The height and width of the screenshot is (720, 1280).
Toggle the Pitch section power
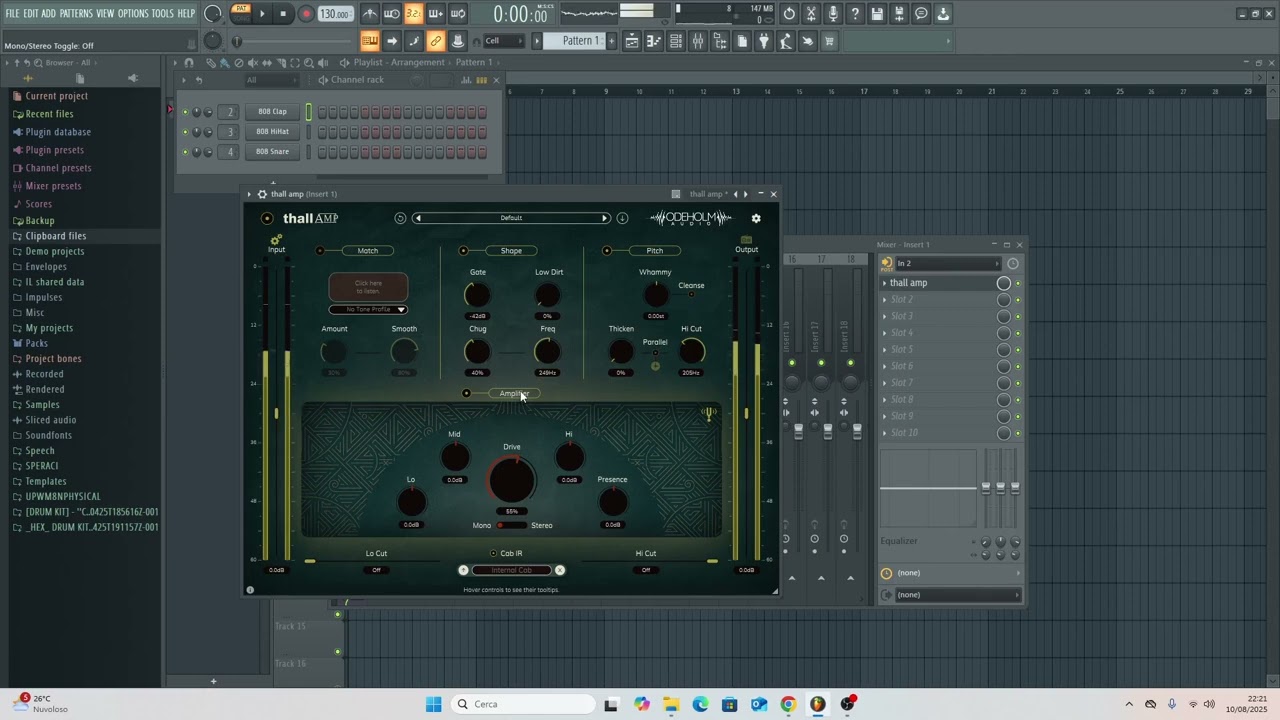(607, 251)
